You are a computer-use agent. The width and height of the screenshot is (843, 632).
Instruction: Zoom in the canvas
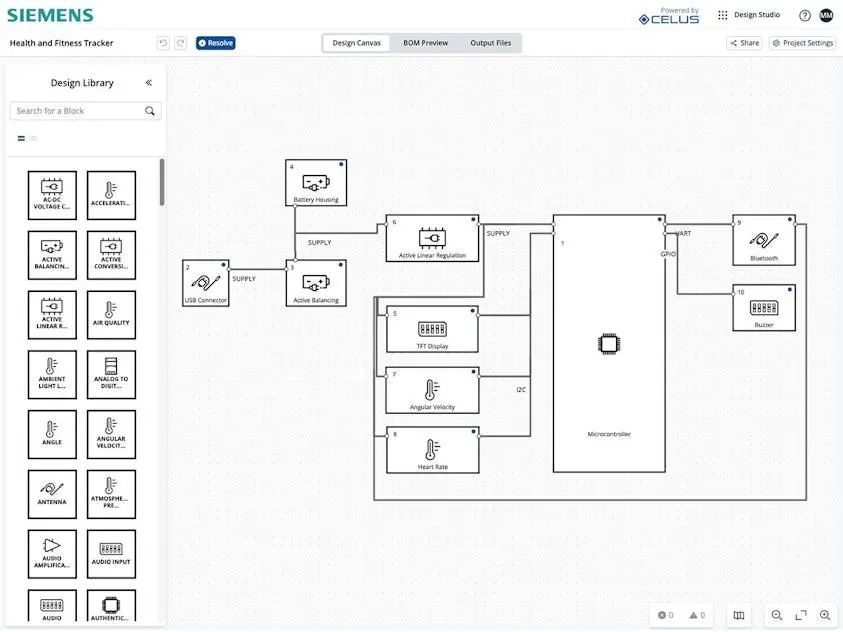click(x=825, y=615)
